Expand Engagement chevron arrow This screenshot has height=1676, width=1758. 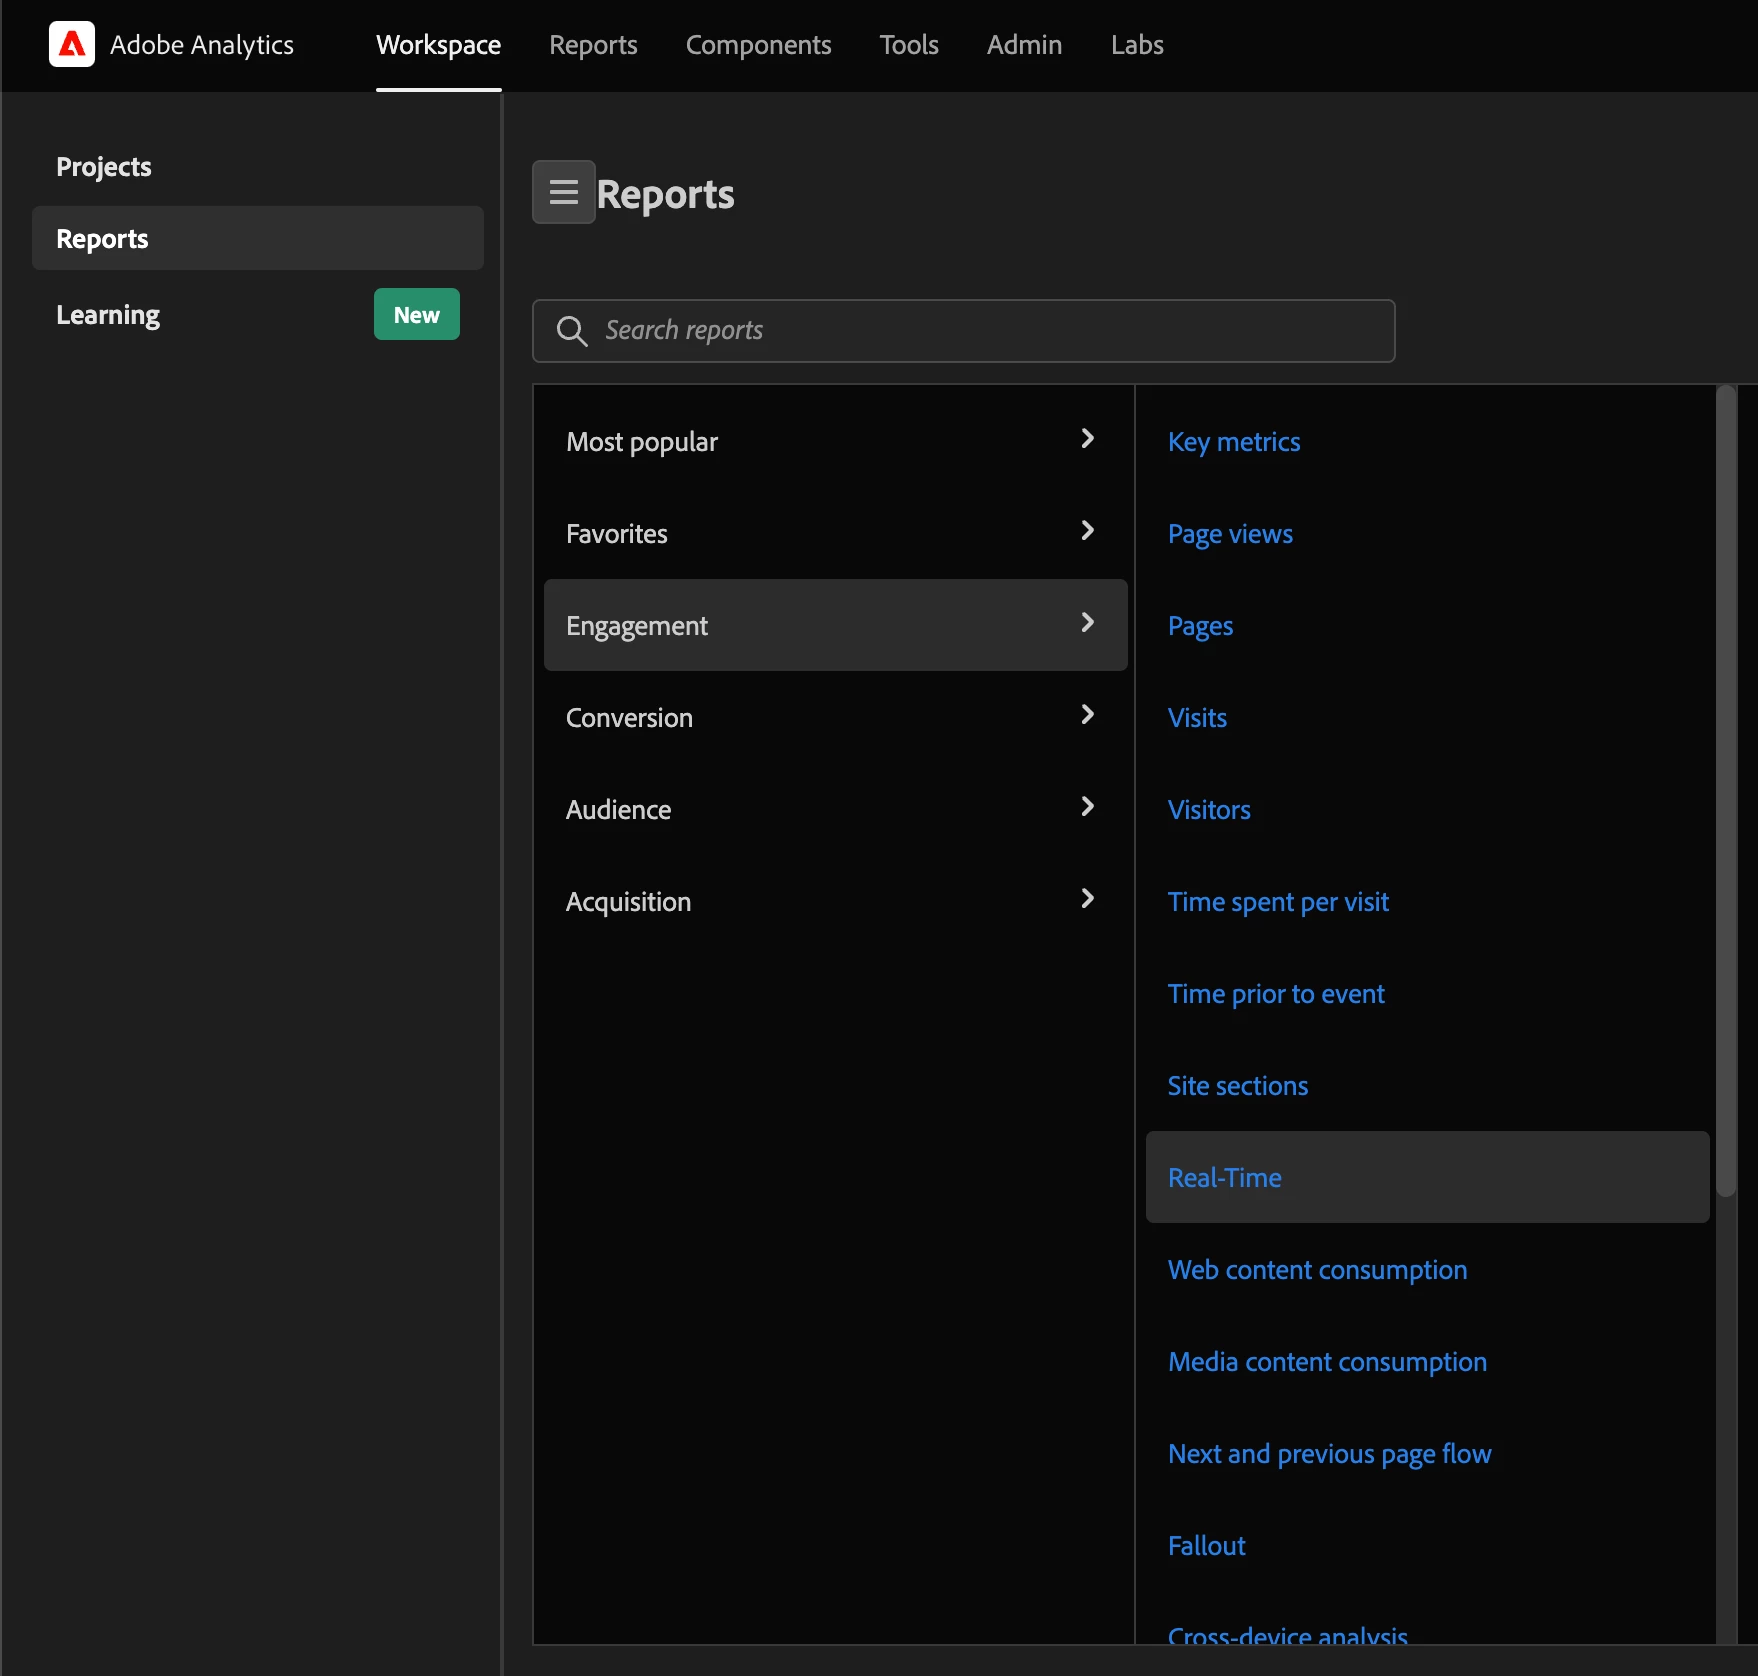(x=1088, y=623)
